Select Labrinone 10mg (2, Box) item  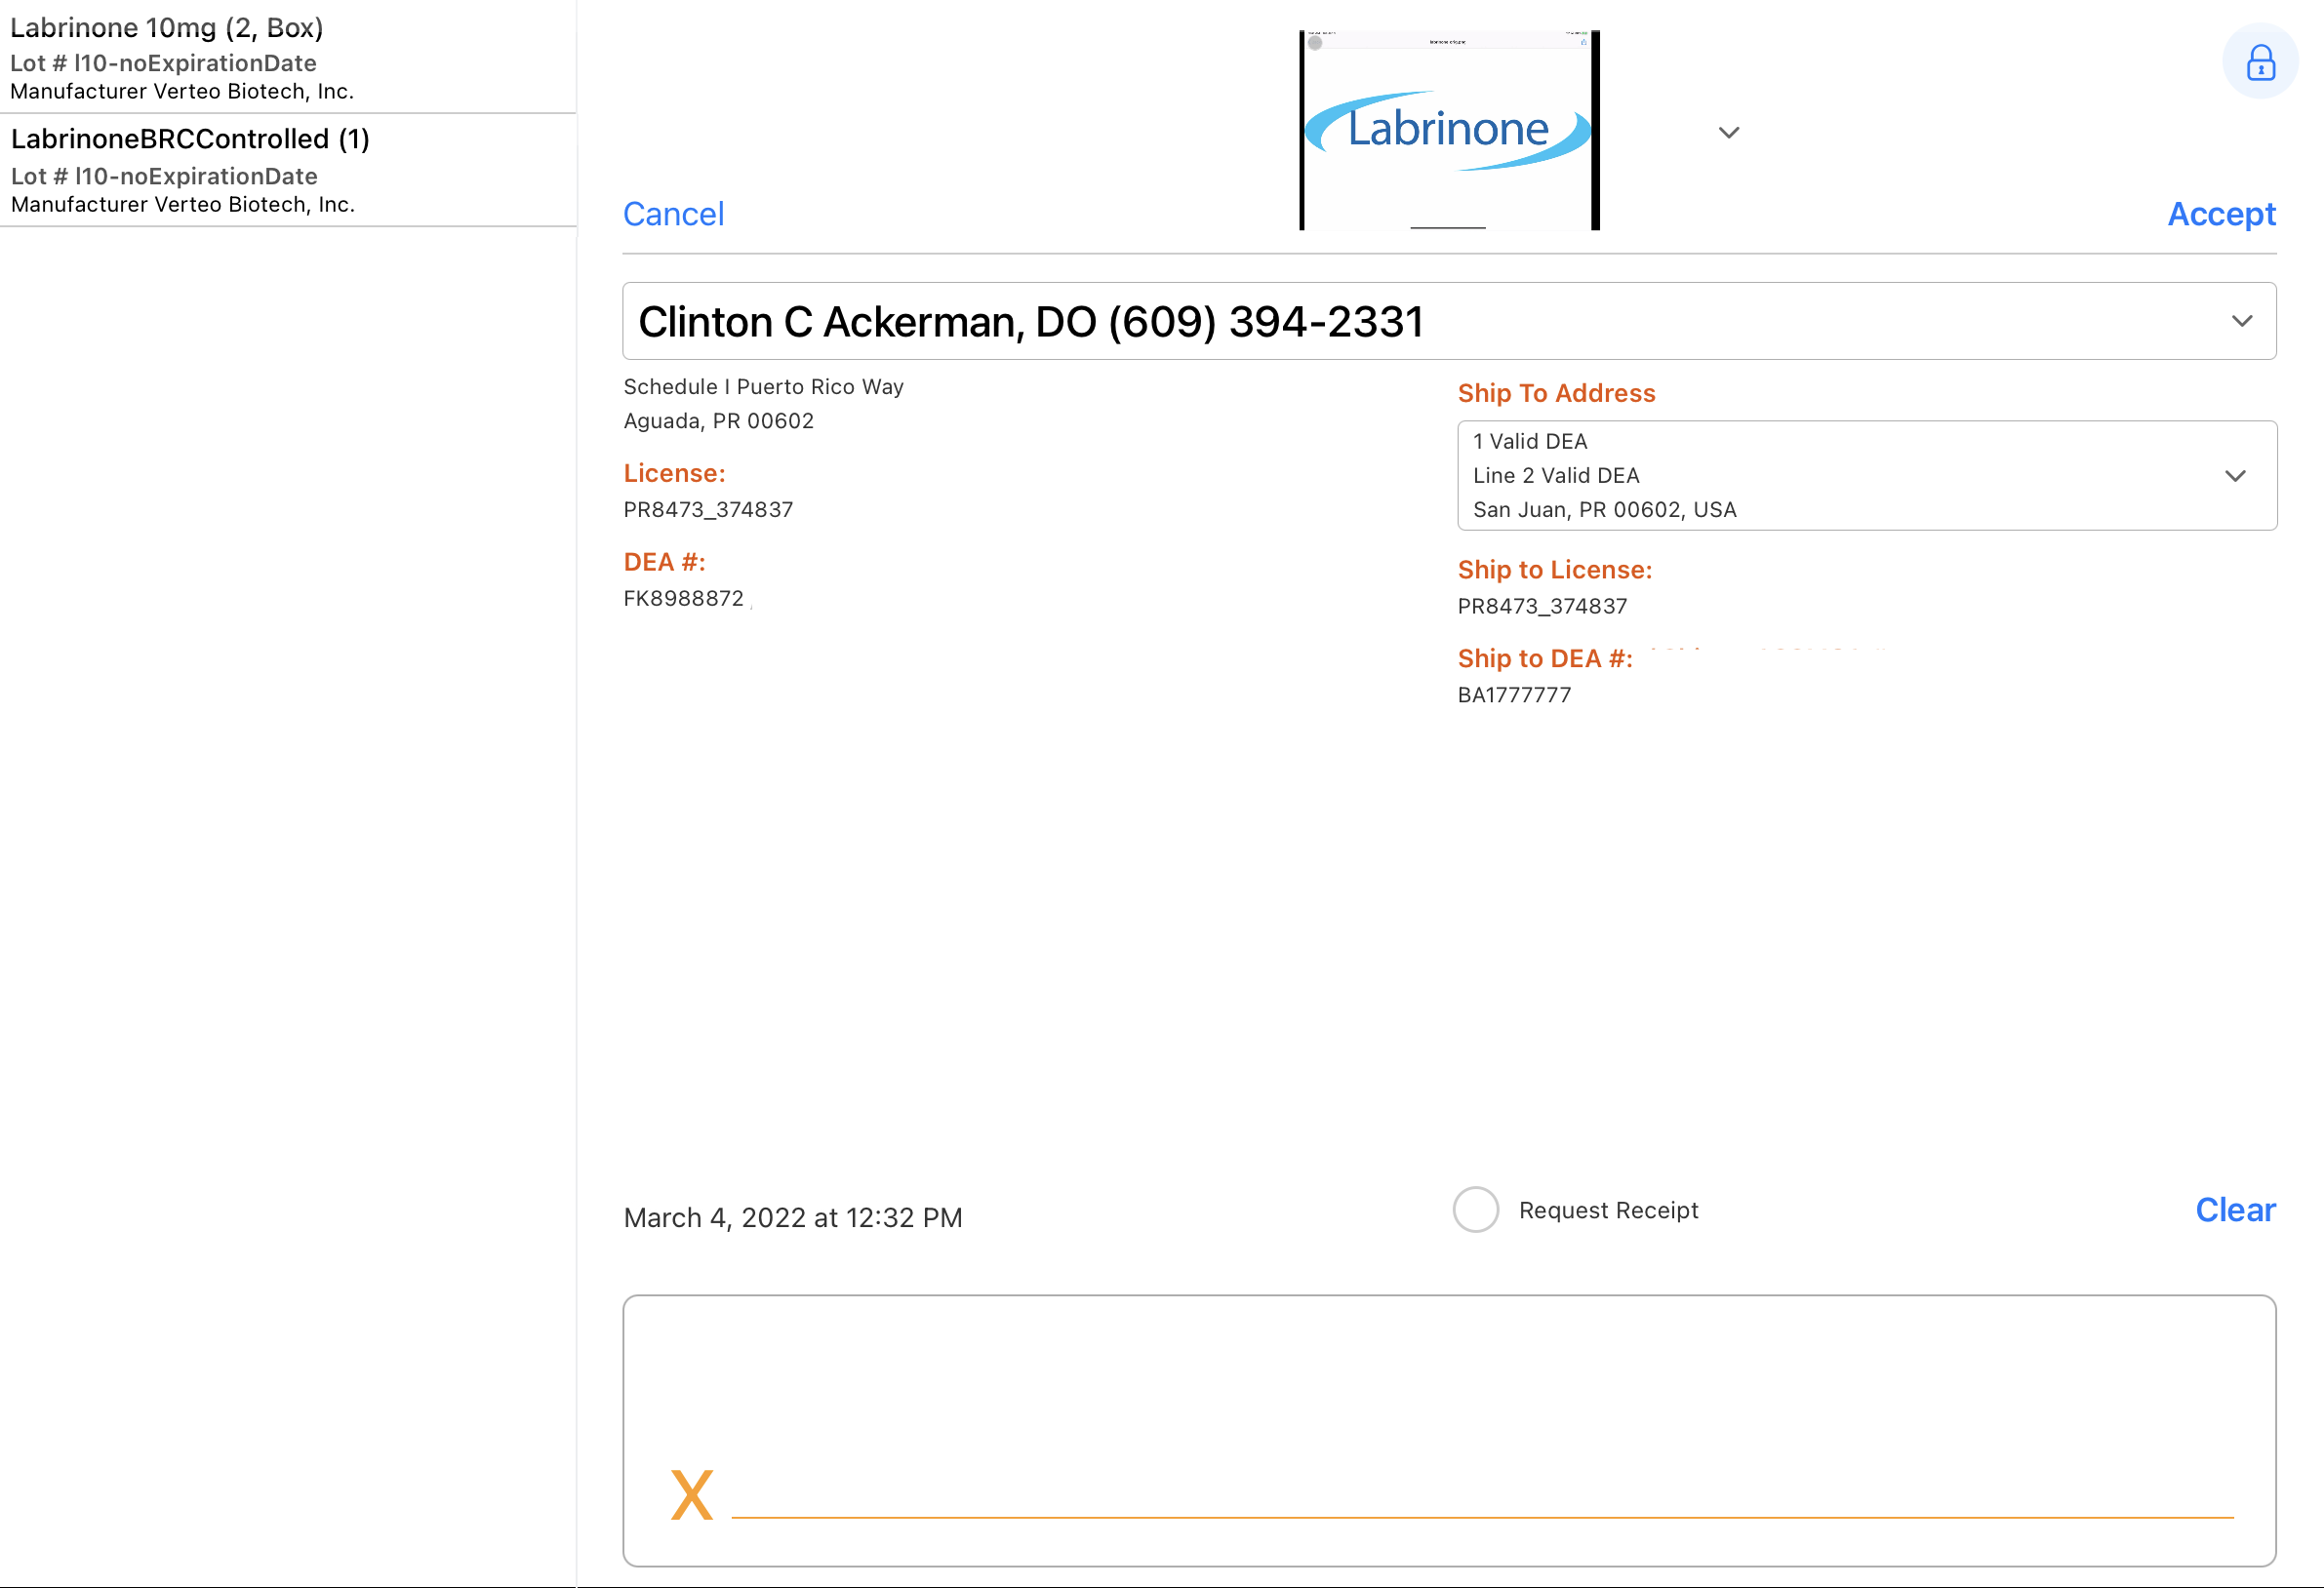tap(166, 28)
